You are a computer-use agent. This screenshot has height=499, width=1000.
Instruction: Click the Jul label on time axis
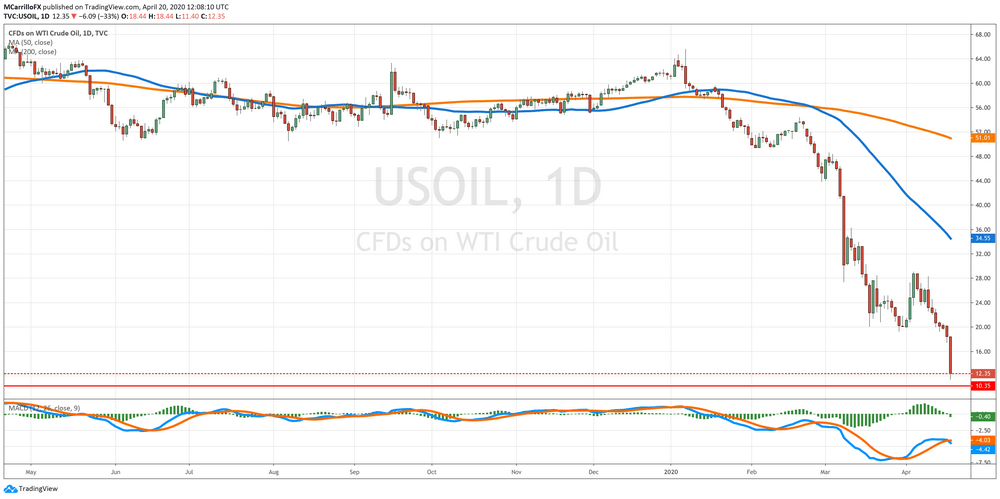pos(189,474)
